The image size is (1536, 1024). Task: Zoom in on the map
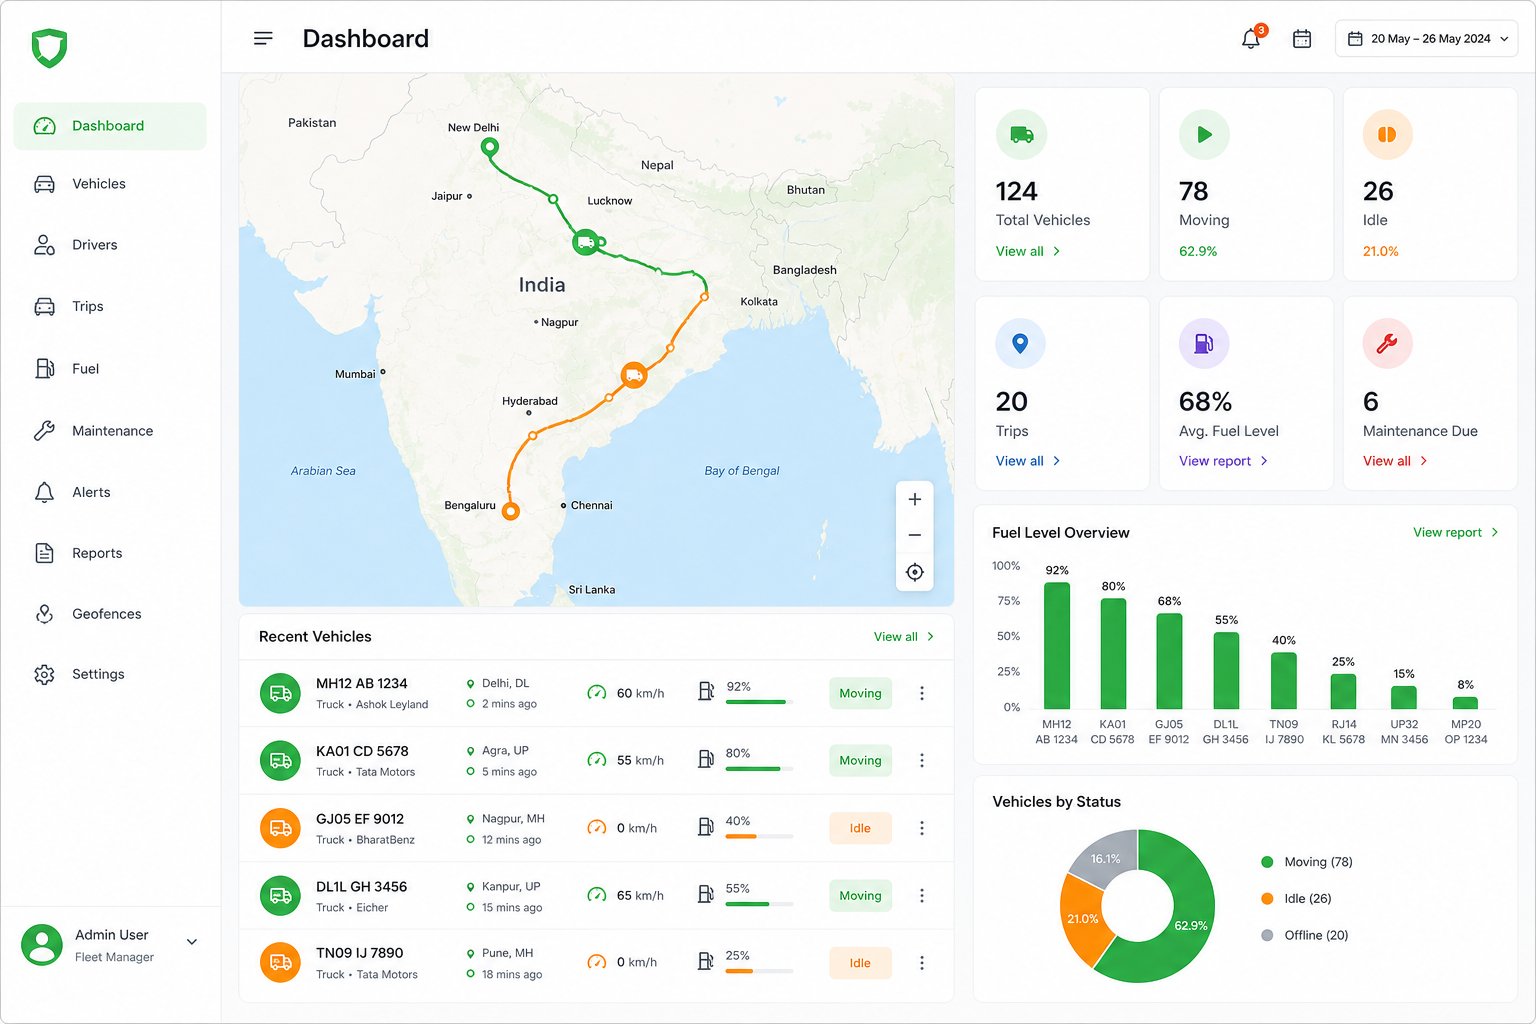(x=914, y=499)
